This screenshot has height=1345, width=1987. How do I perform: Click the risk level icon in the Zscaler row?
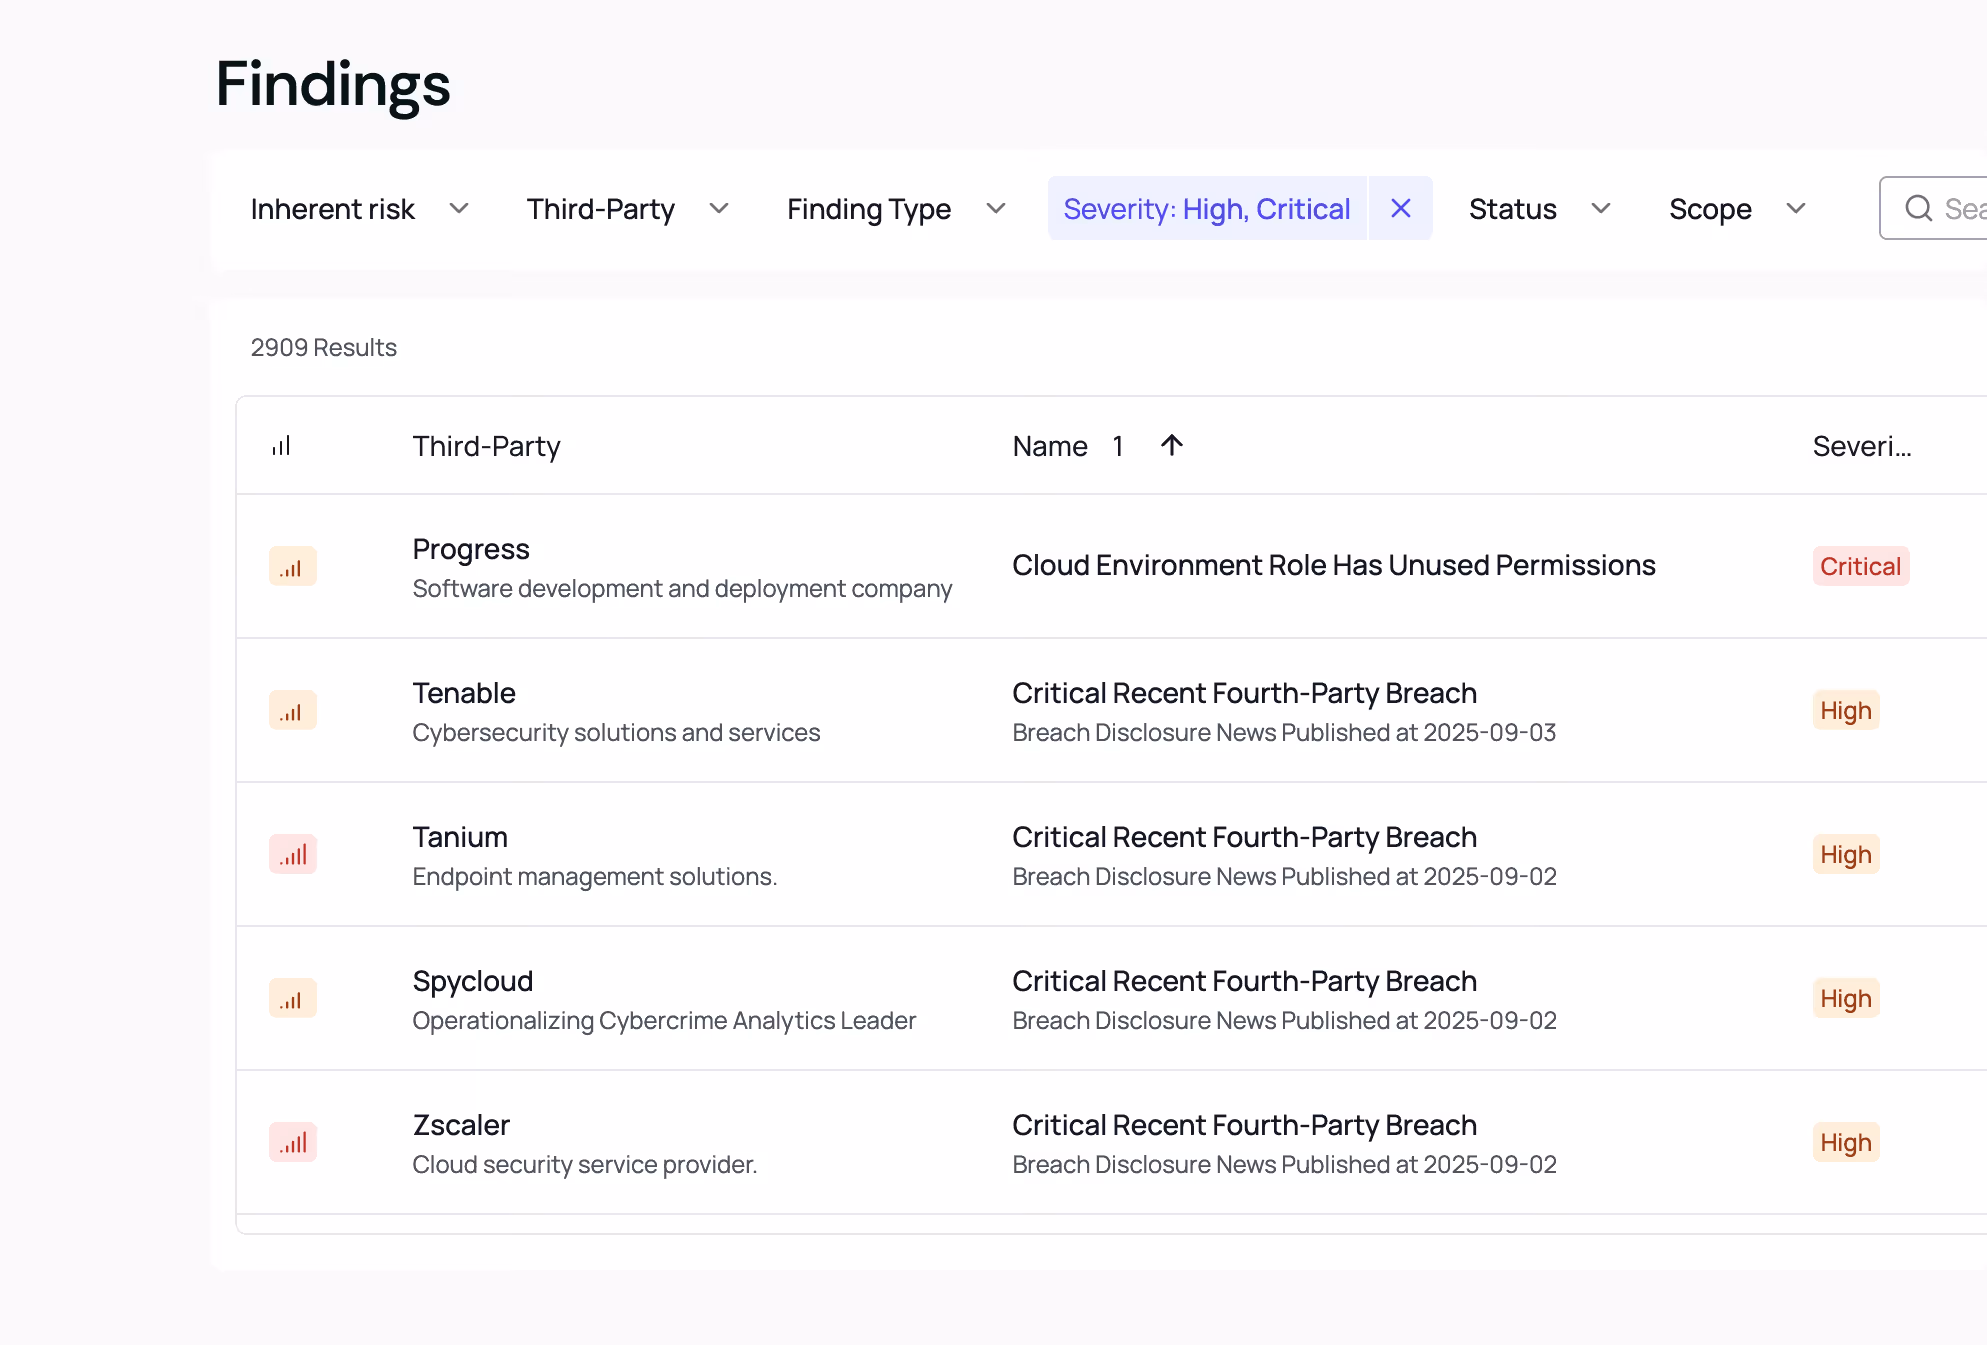pos(292,1142)
